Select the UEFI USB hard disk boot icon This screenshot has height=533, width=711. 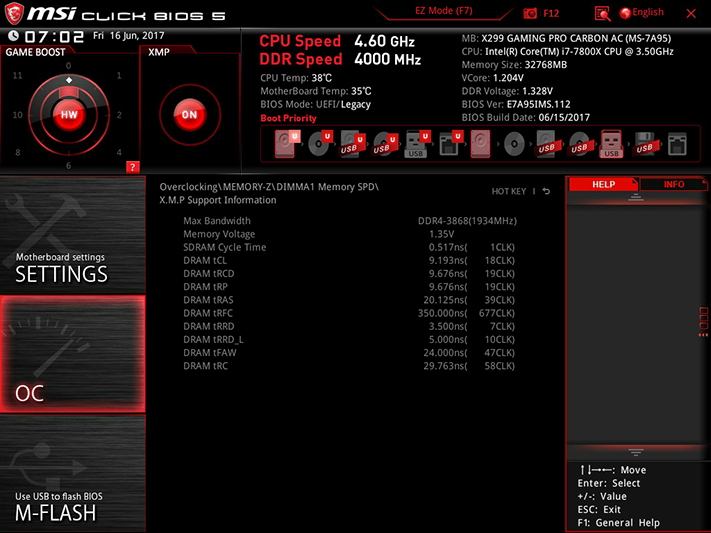tap(352, 144)
